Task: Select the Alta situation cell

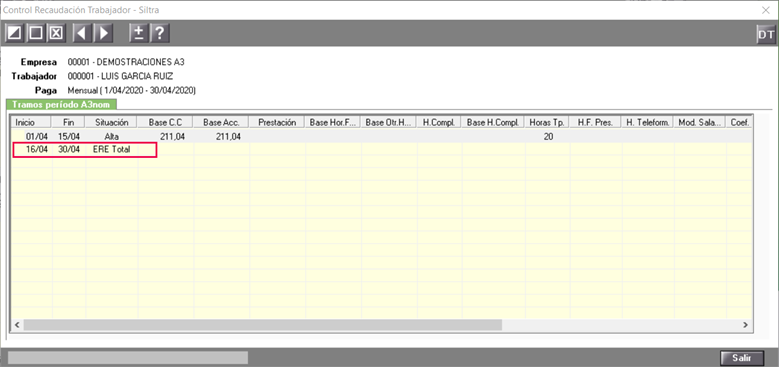Action: pyautogui.click(x=111, y=137)
